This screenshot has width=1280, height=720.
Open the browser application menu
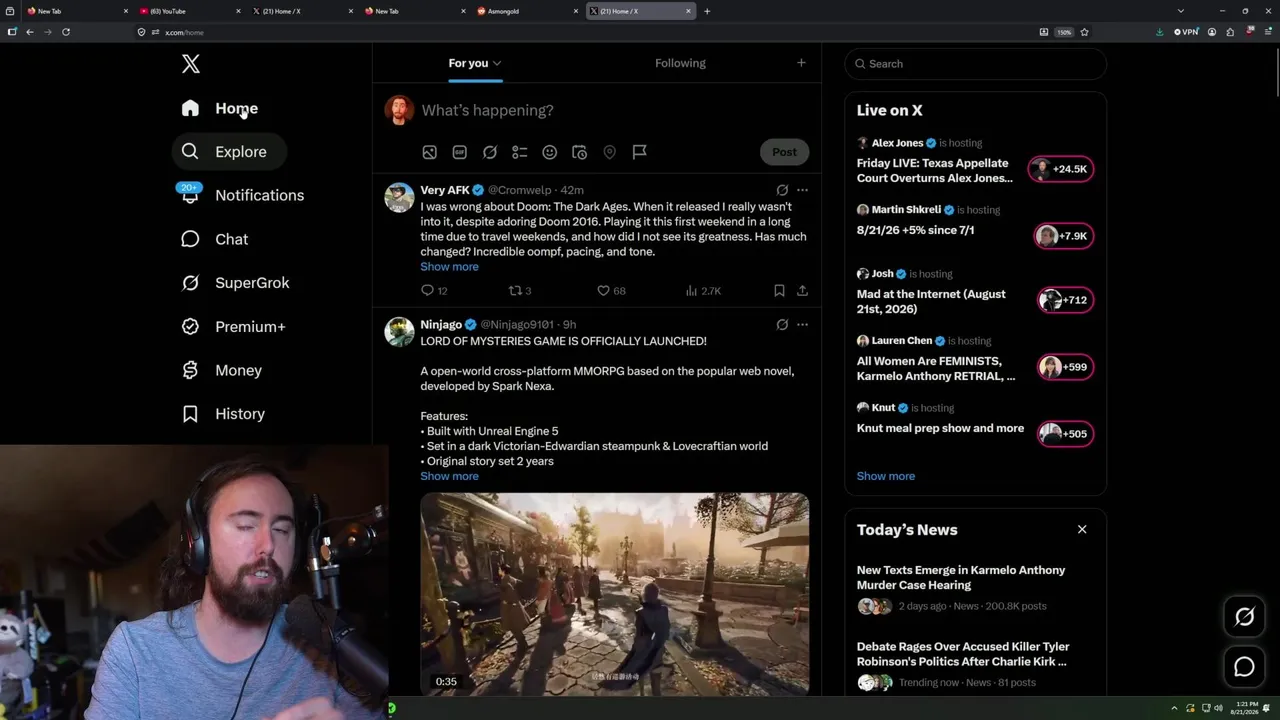(x=1267, y=32)
